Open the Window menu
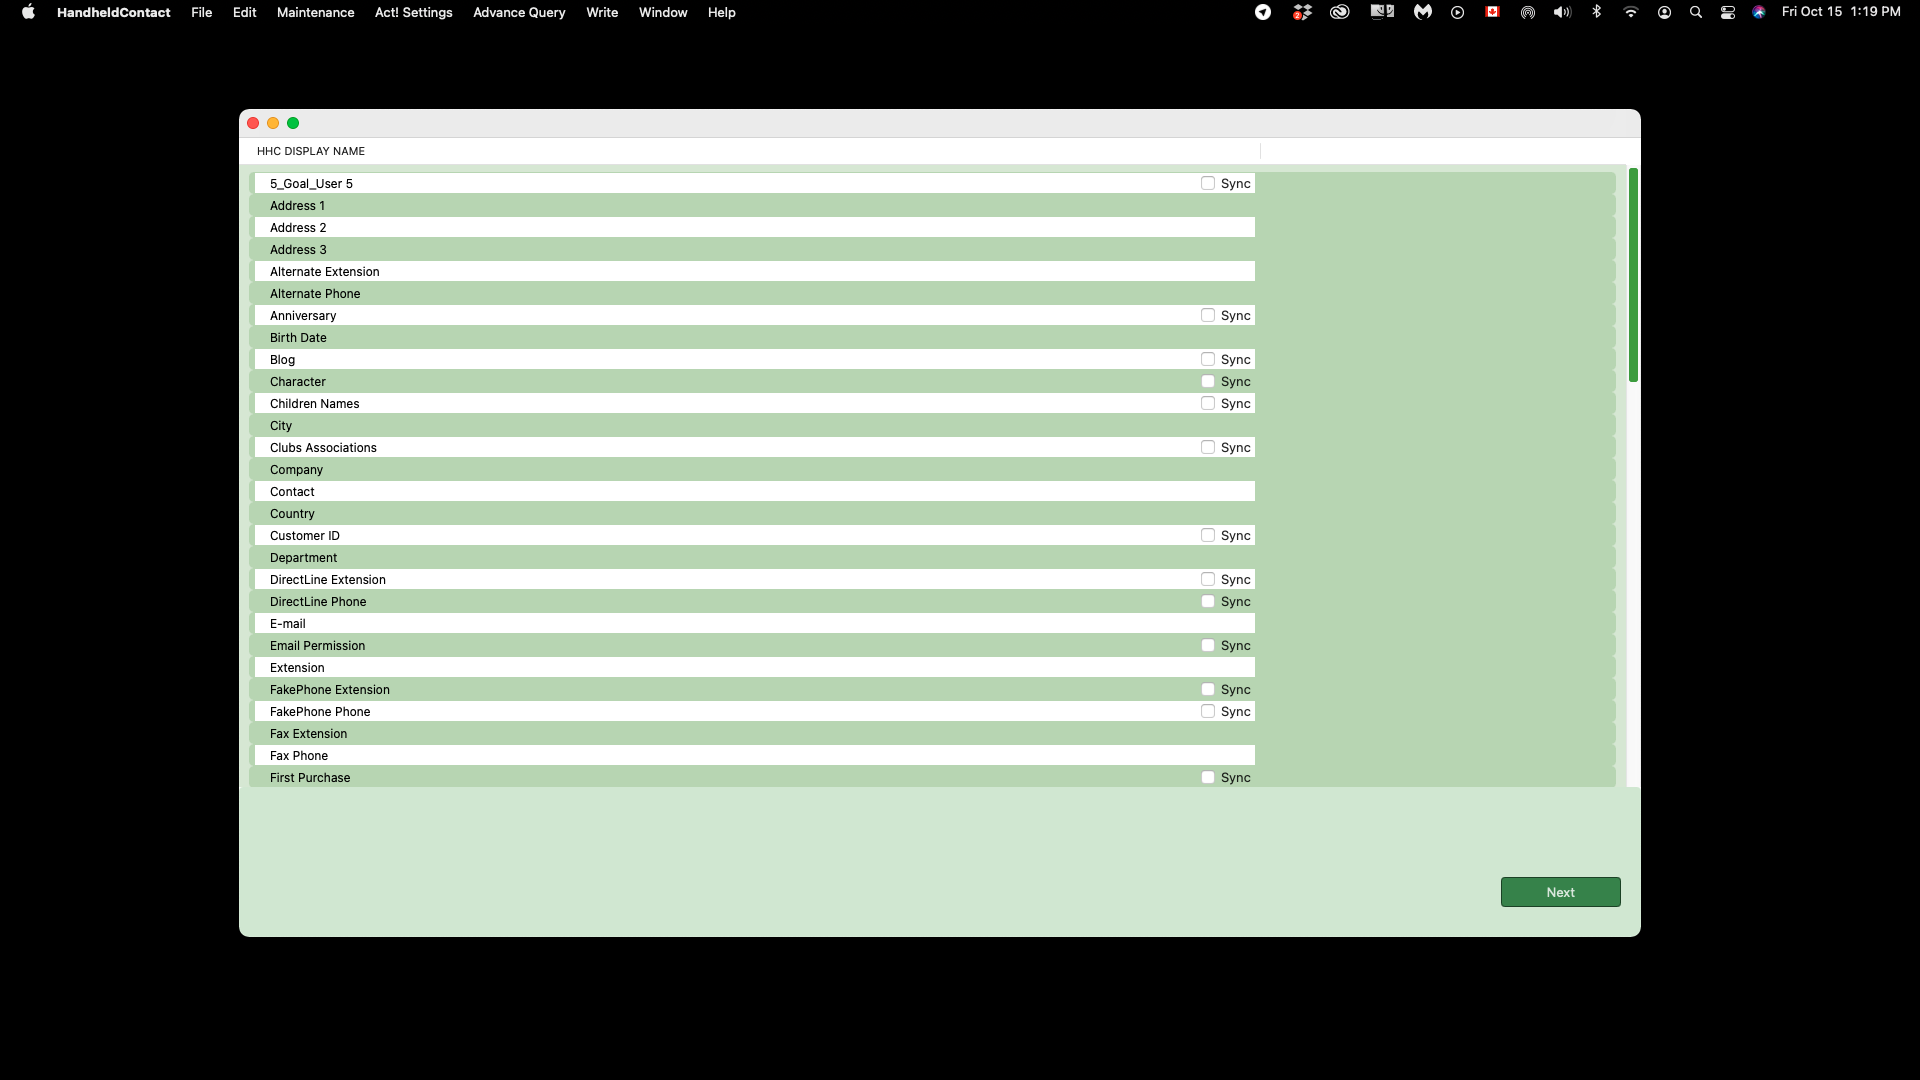Image resolution: width=1920 pixels, height=1080 pixels. pos(663,12)
